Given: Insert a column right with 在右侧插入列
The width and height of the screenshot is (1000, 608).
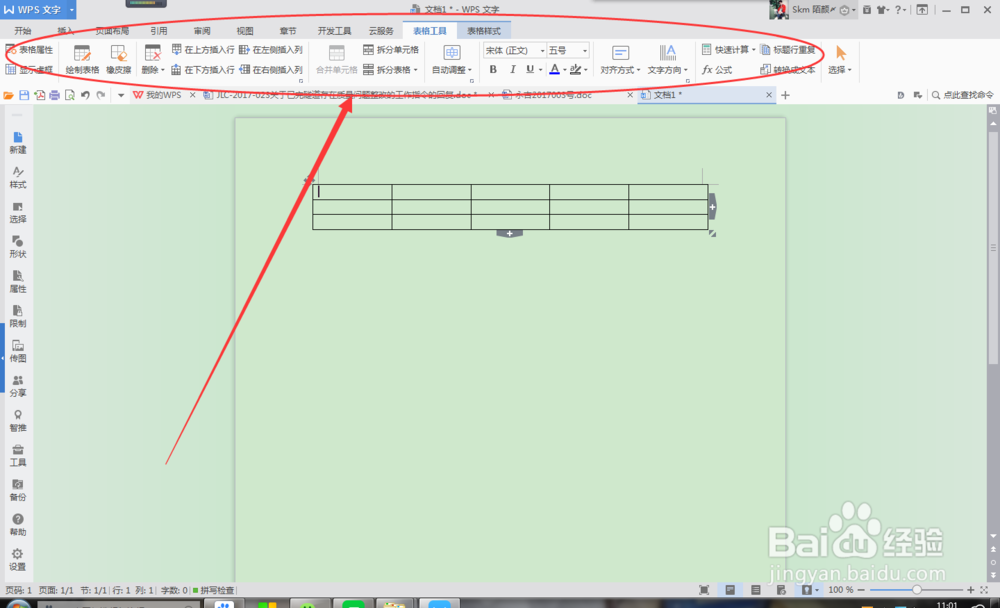Looking at the screenshot, I should click(x=270, y=70).
